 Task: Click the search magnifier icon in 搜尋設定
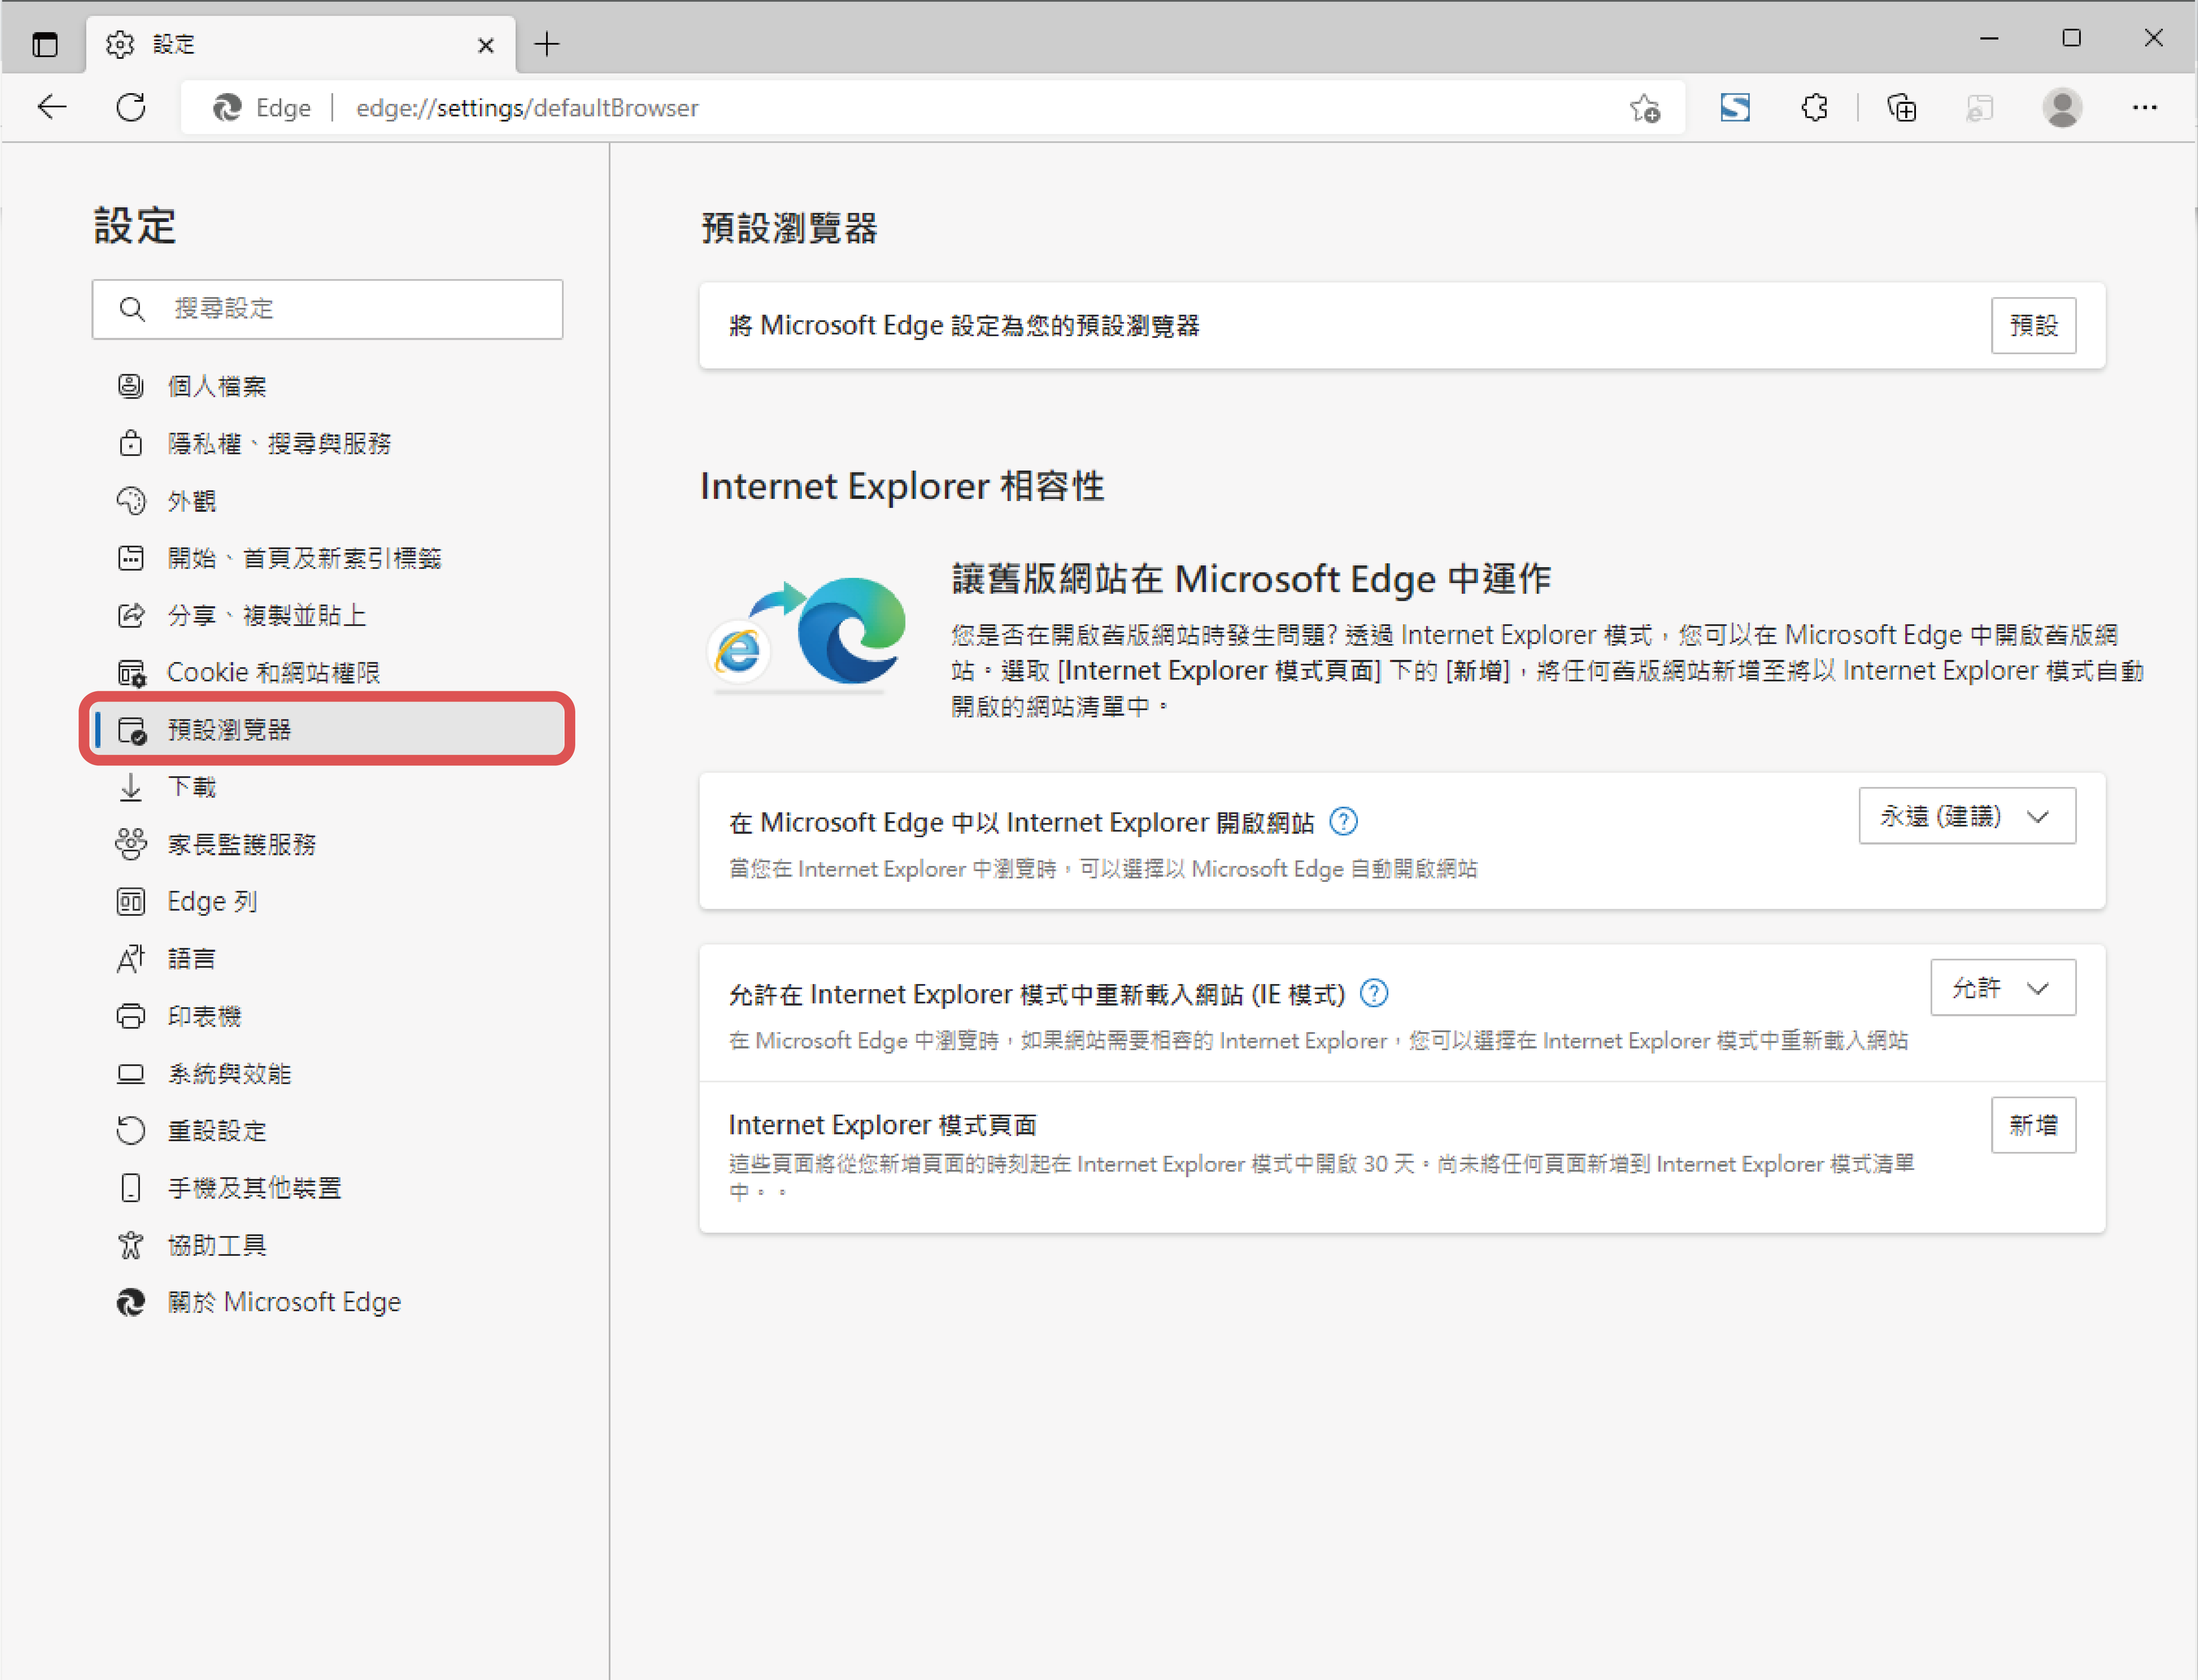click(132, 309)
